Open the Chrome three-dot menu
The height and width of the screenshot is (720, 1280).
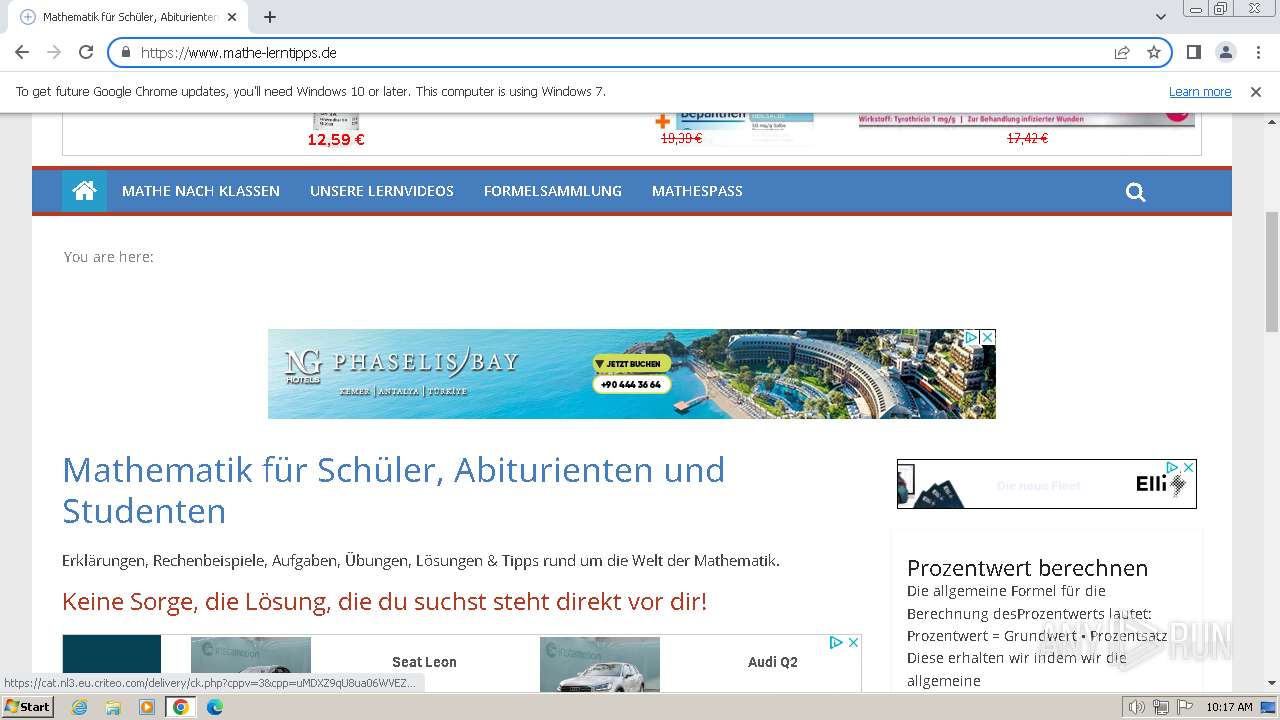coord(1257,52)
